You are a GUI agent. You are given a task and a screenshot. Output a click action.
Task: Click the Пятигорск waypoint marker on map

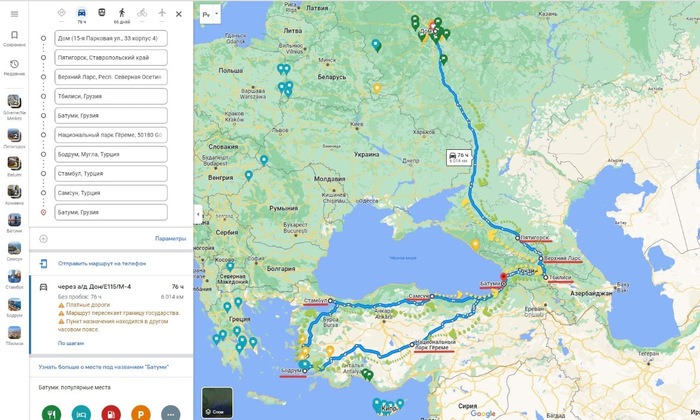pyautogui.click(x=517, y=238)
